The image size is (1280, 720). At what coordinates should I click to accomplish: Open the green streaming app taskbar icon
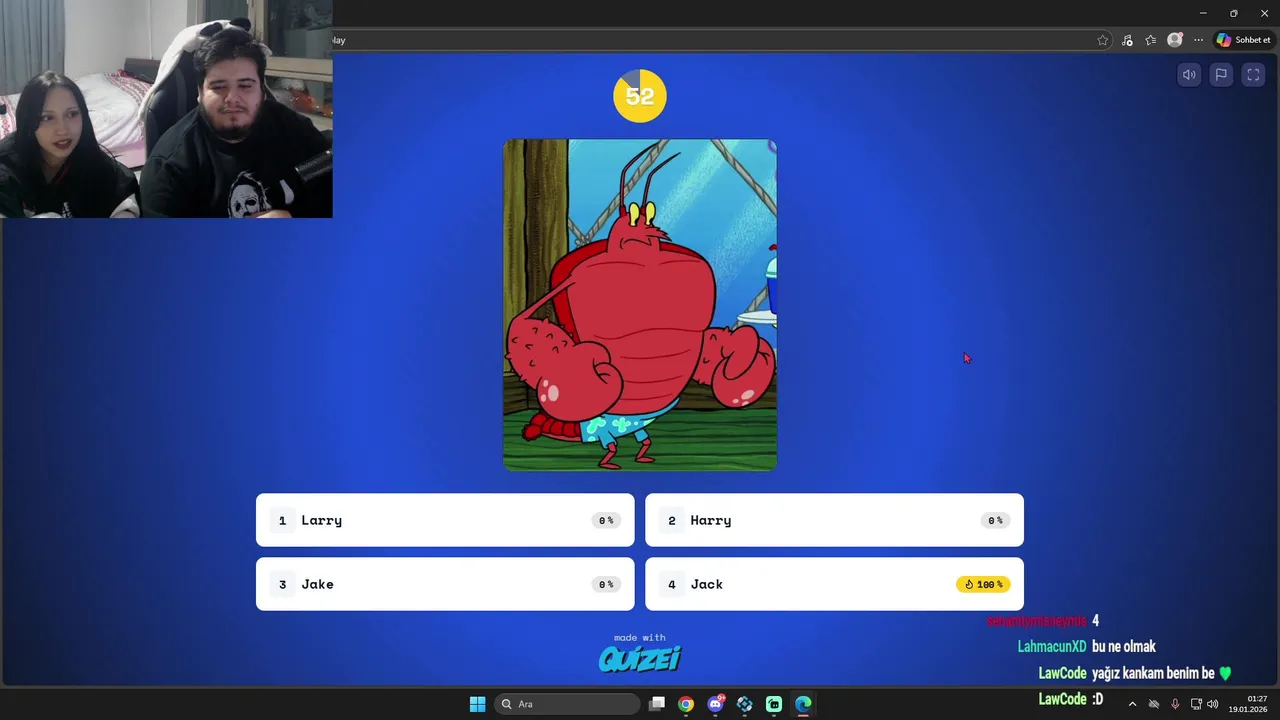774,704
